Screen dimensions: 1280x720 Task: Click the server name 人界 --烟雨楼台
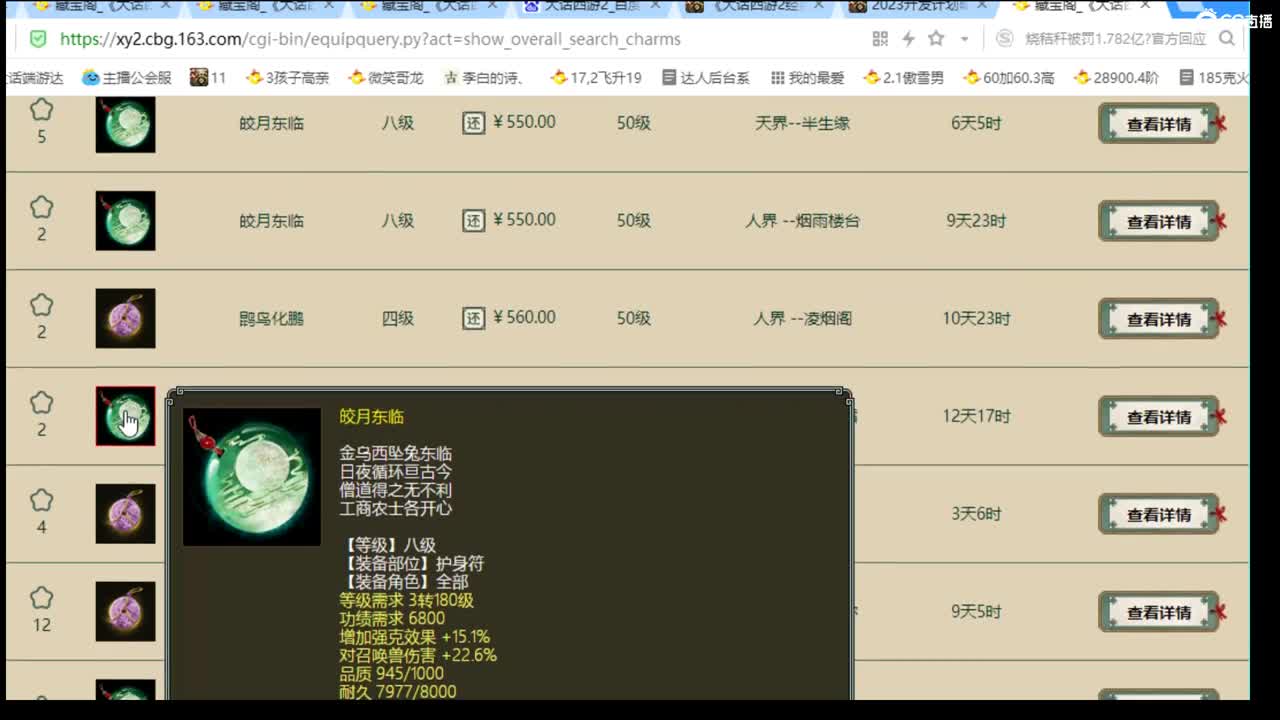click(802, 221)
